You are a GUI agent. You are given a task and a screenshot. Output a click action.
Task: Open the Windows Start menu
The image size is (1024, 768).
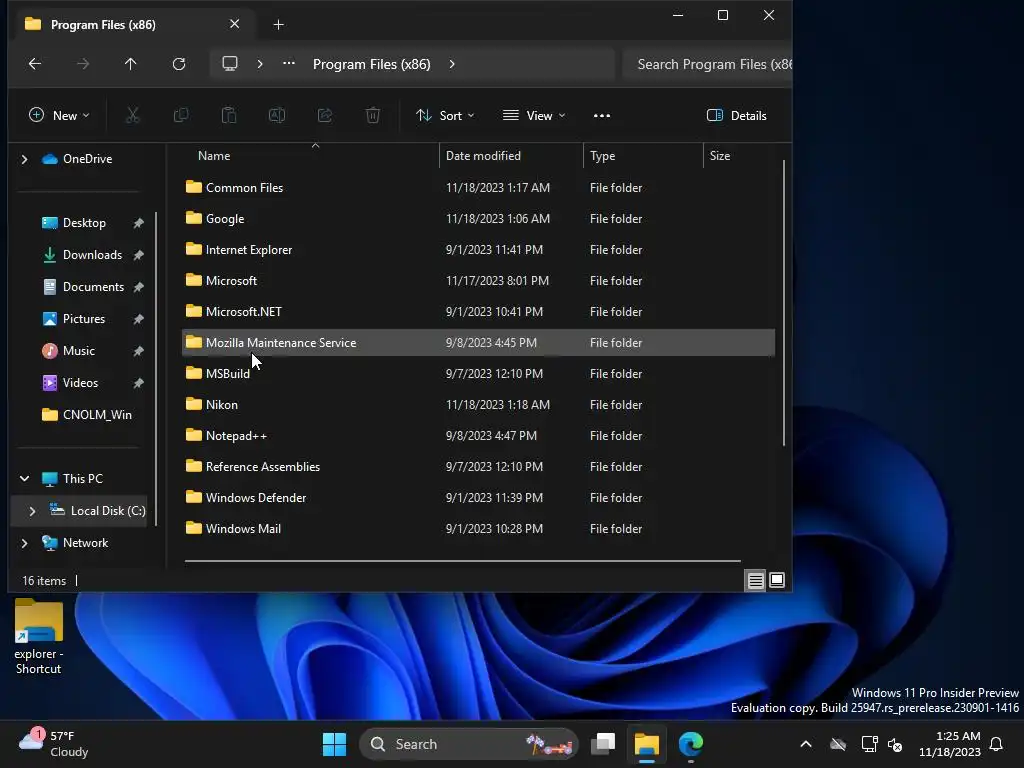(x=334, y=744)
